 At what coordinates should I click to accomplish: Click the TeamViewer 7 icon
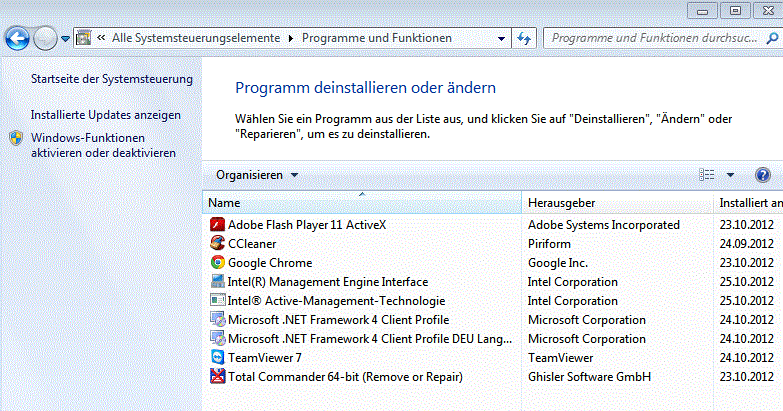(x=217, y=357)
